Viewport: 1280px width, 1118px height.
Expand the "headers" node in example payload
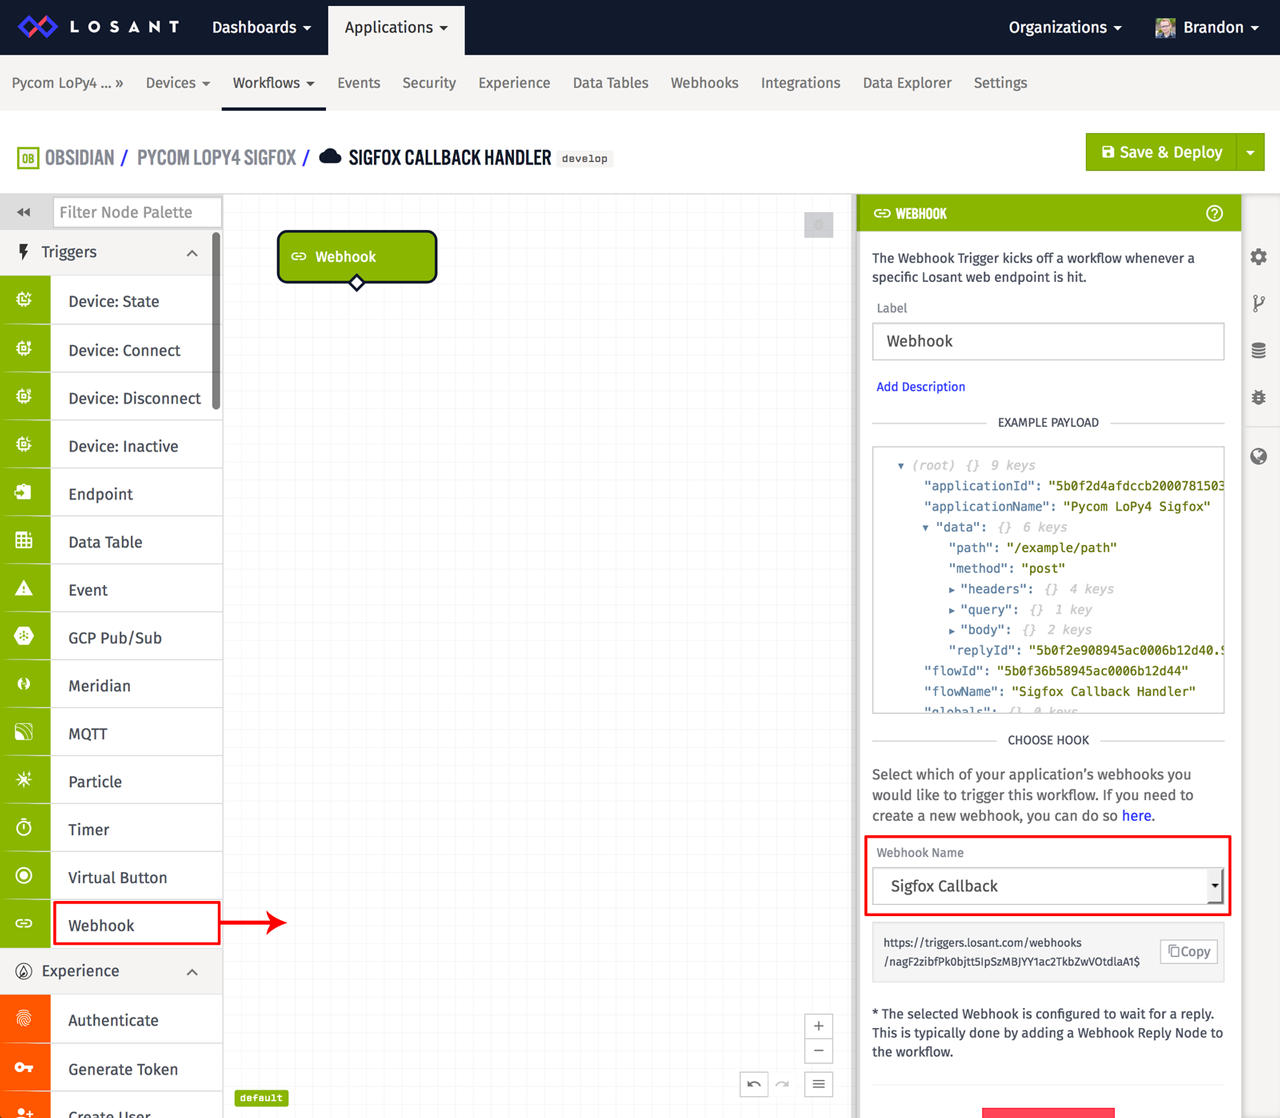pyautogui.click(x=951, y=590)
